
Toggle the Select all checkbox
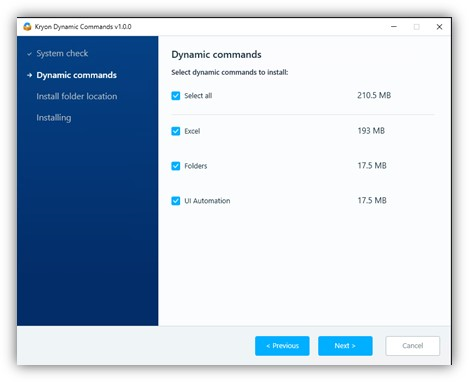click(176, 96)
